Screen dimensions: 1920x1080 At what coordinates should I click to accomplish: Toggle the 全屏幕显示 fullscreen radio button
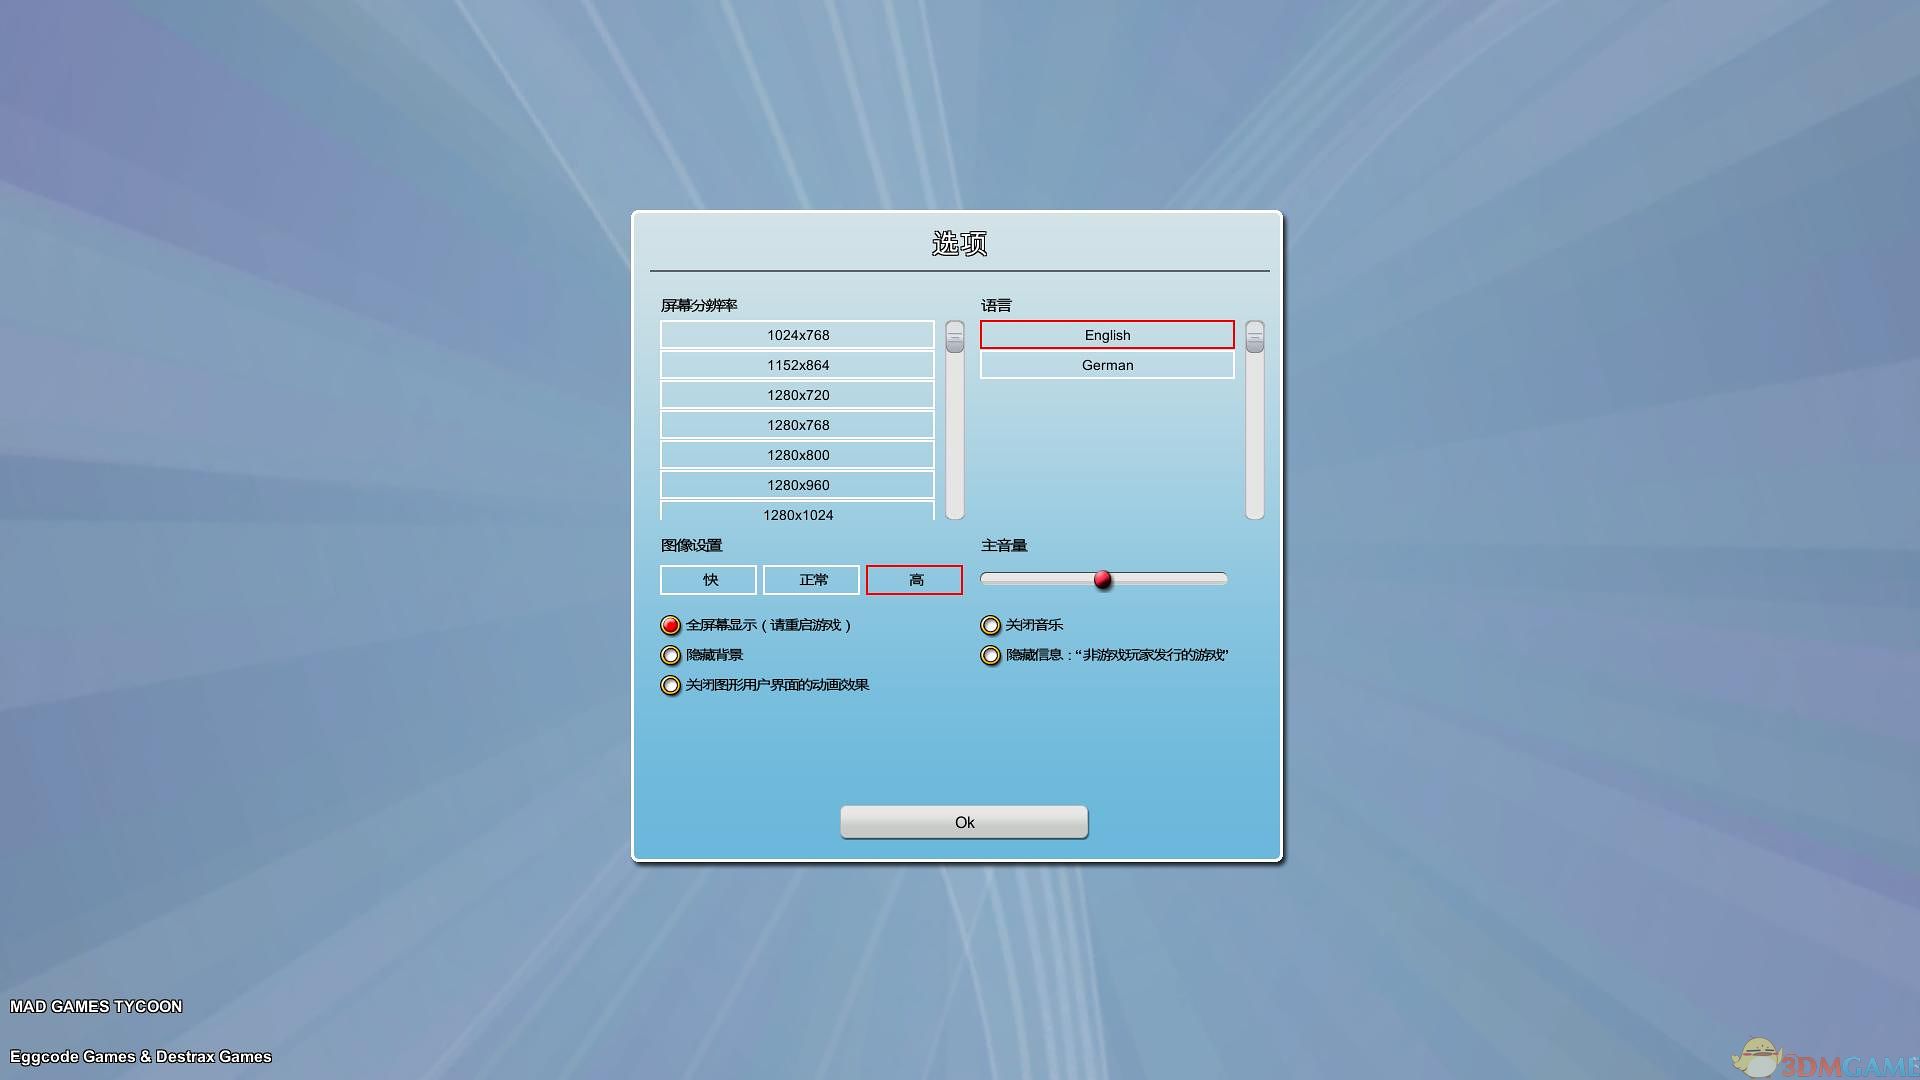click(x=671, y=625)
